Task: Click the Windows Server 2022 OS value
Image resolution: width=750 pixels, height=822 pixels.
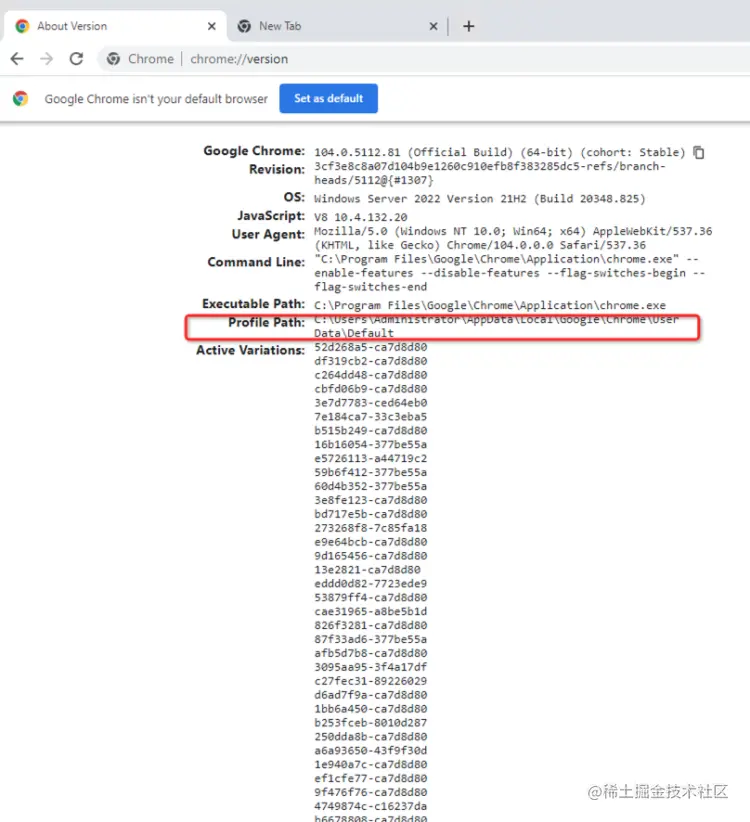Action: pyautogui.click(x=480, y=199)
